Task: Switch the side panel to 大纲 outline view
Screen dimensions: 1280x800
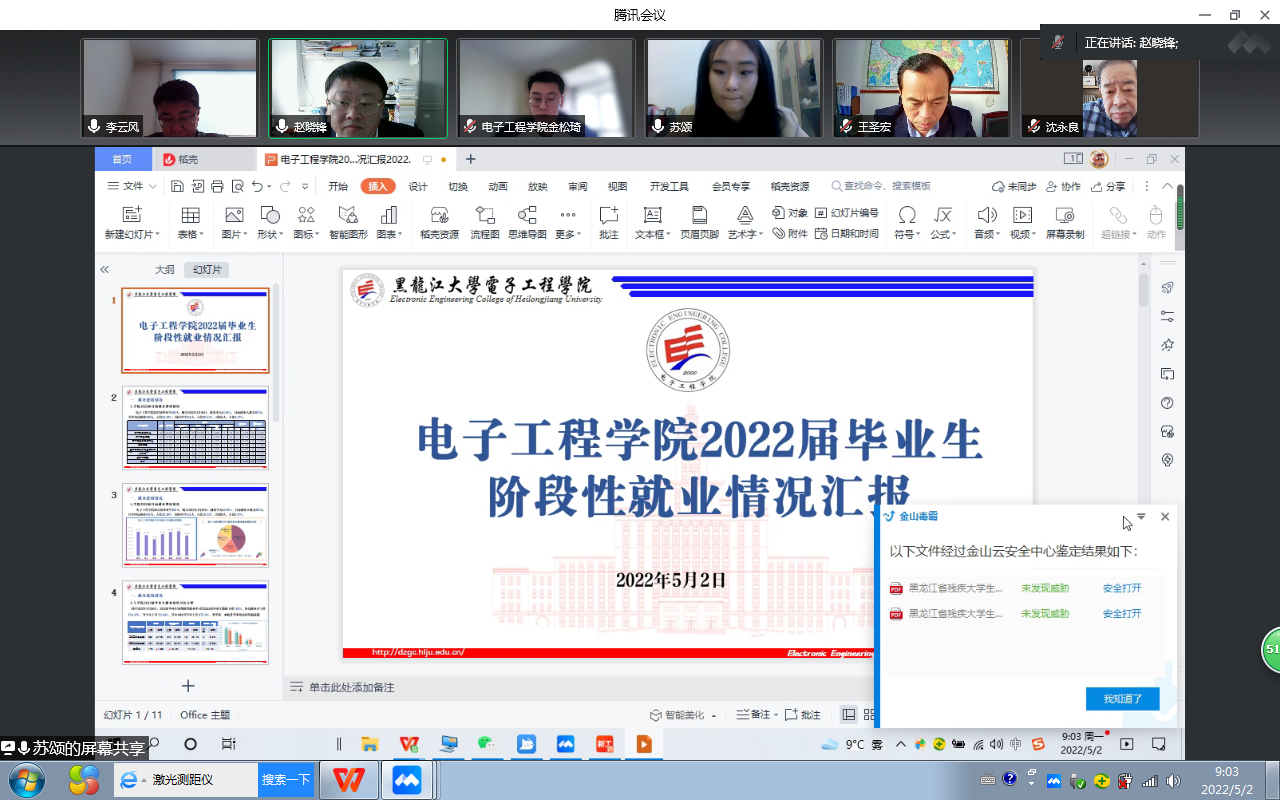Action: 164,270
